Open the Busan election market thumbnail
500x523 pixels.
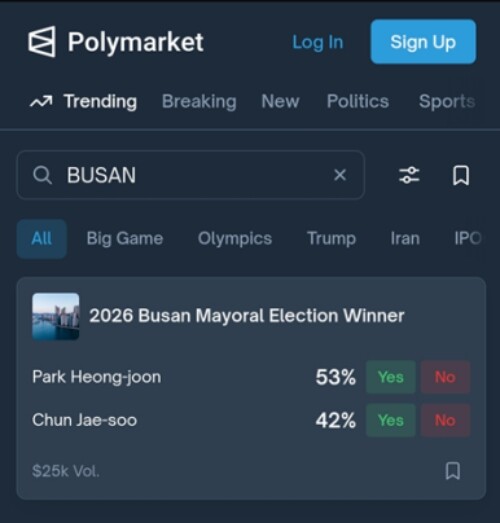tap(56, 317)
